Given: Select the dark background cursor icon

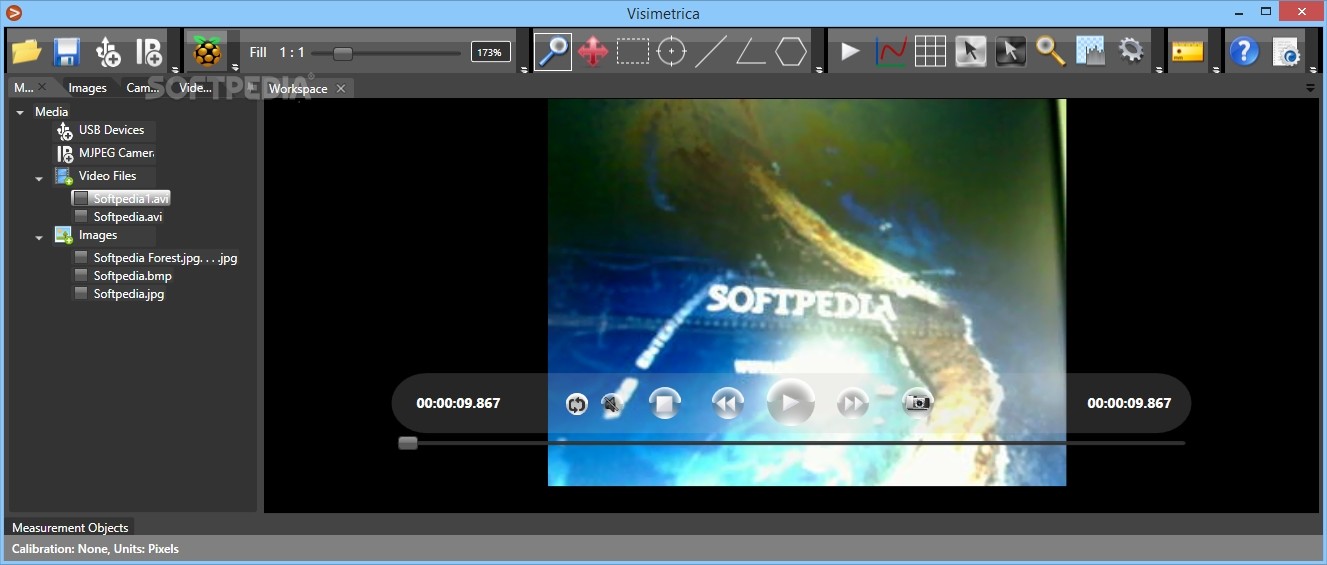Looking at the screenshot, I should coord(1010,51).
